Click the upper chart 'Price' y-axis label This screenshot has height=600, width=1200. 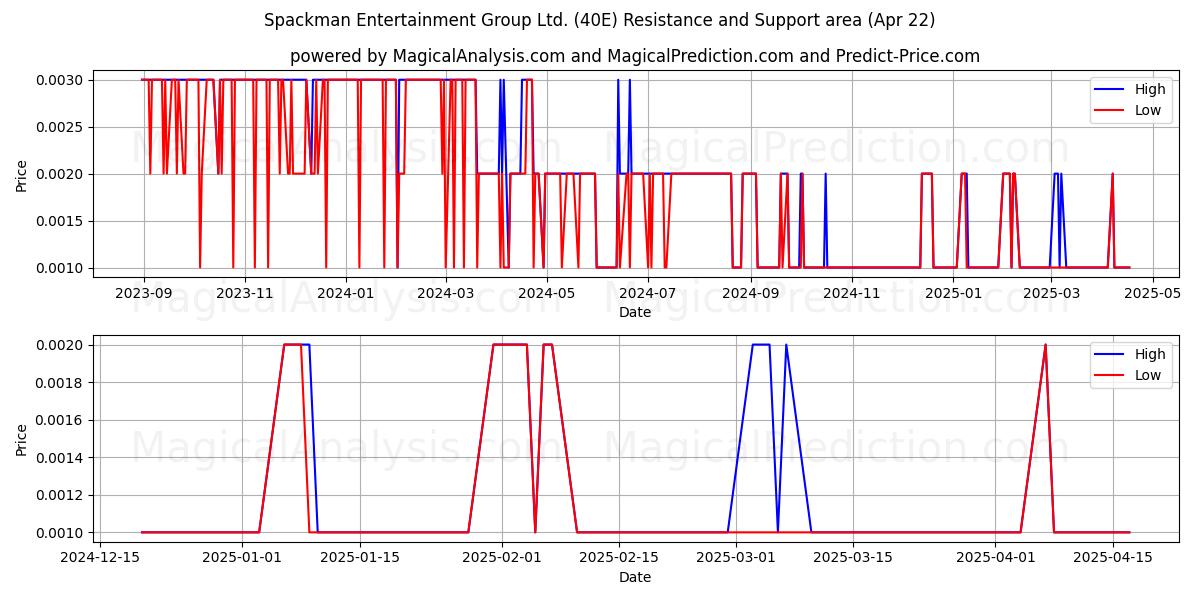click(22, 174)
